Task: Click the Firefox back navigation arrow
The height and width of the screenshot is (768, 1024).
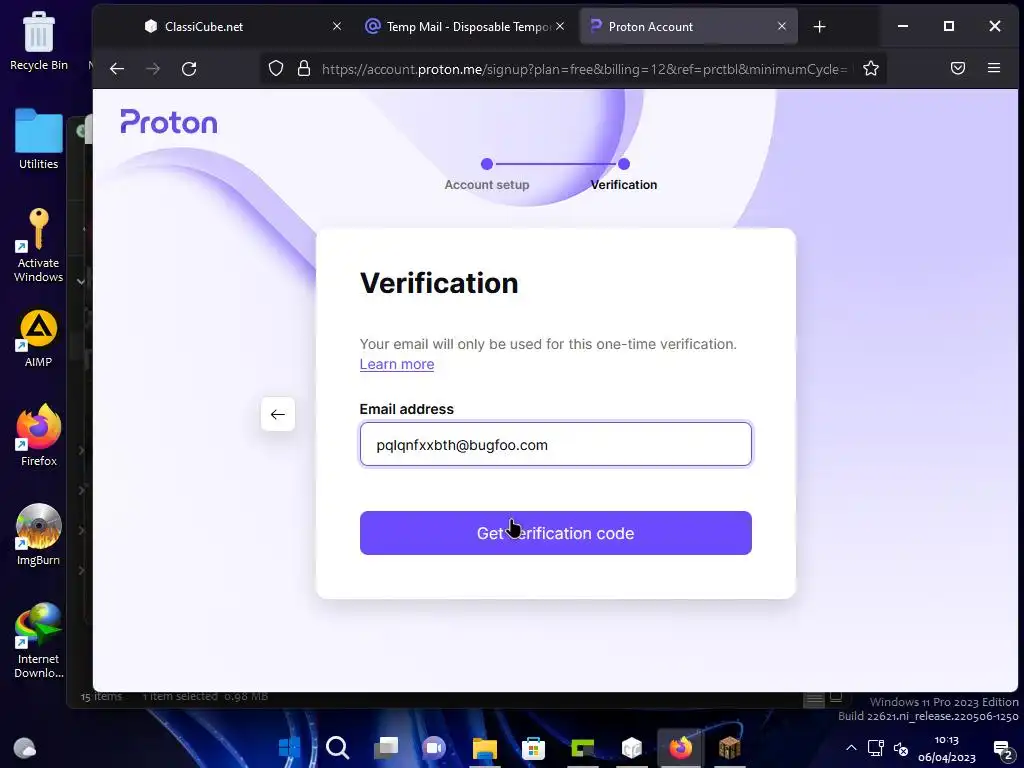Action: [x=117, y=69]
